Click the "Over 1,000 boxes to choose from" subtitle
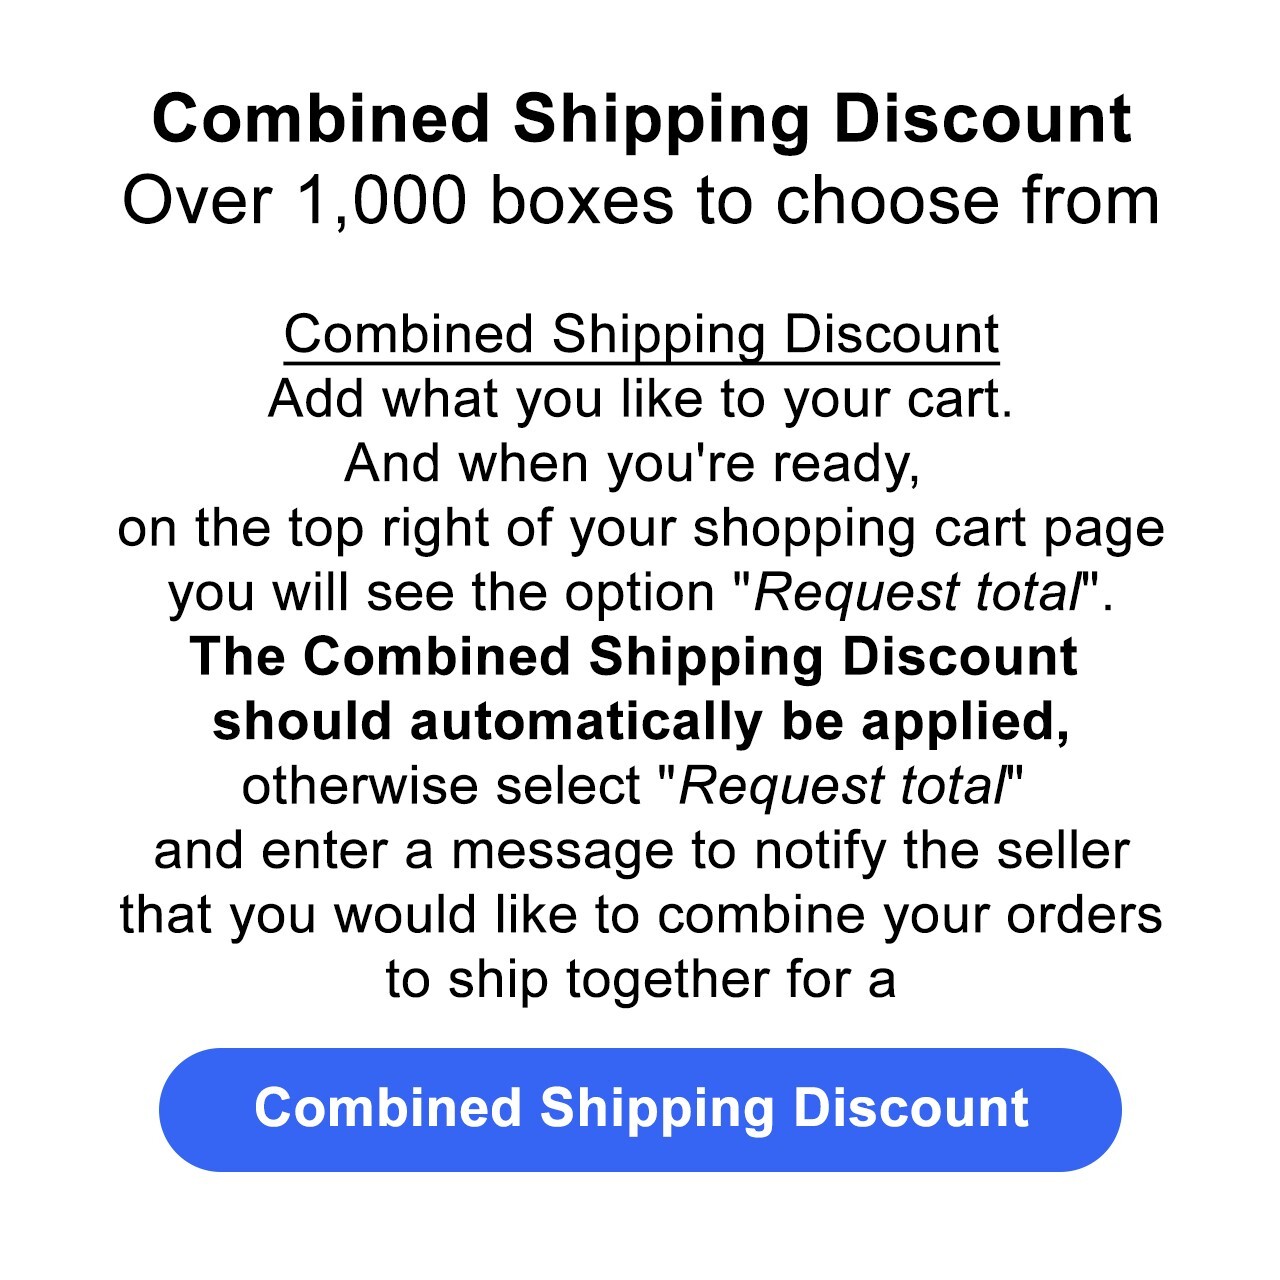1280x1280 pixels. (641, 200)
